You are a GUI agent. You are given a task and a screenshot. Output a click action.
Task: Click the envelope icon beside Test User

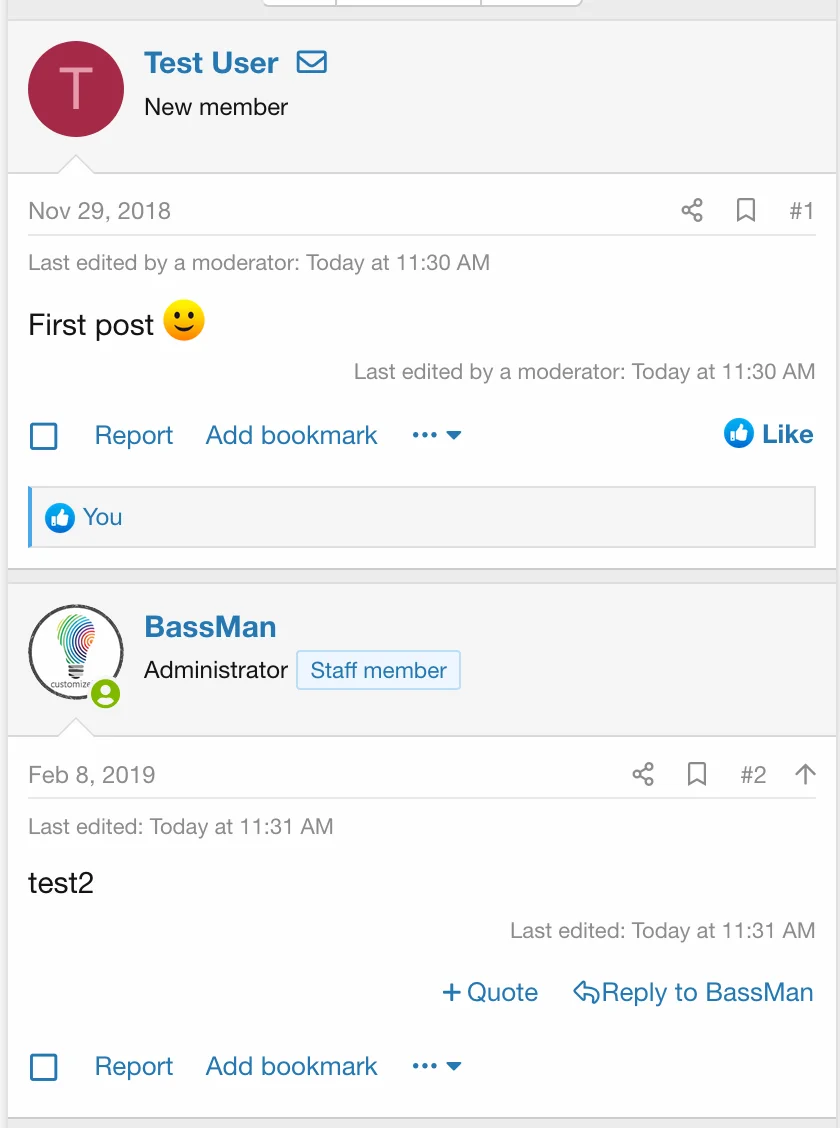point(312,62)
